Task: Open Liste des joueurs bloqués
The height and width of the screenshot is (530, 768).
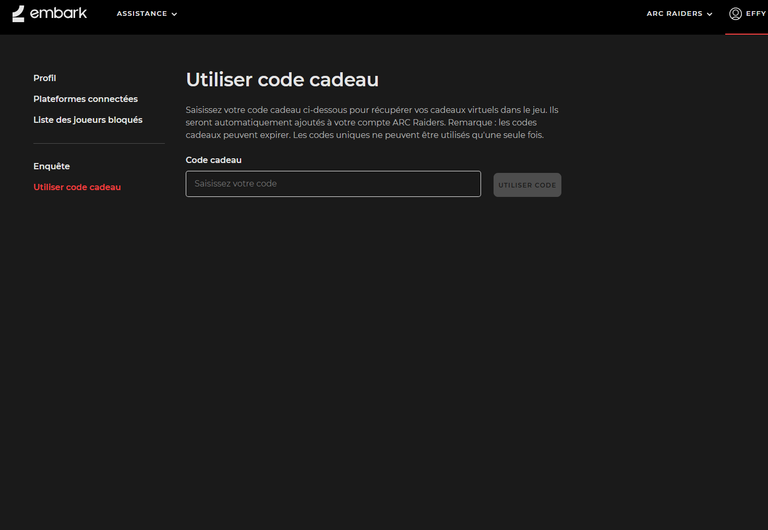Action: pyautogui.click(x=88, y=120)
